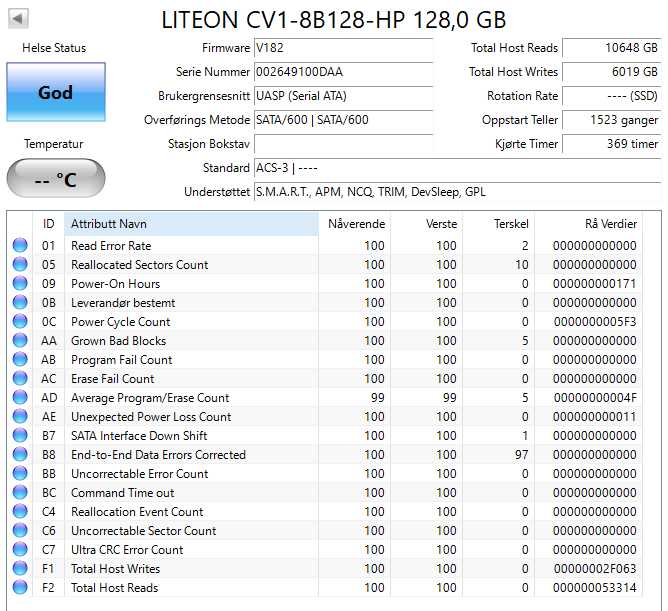Select the Read Error Rate attribute name

tap(111, 246)
